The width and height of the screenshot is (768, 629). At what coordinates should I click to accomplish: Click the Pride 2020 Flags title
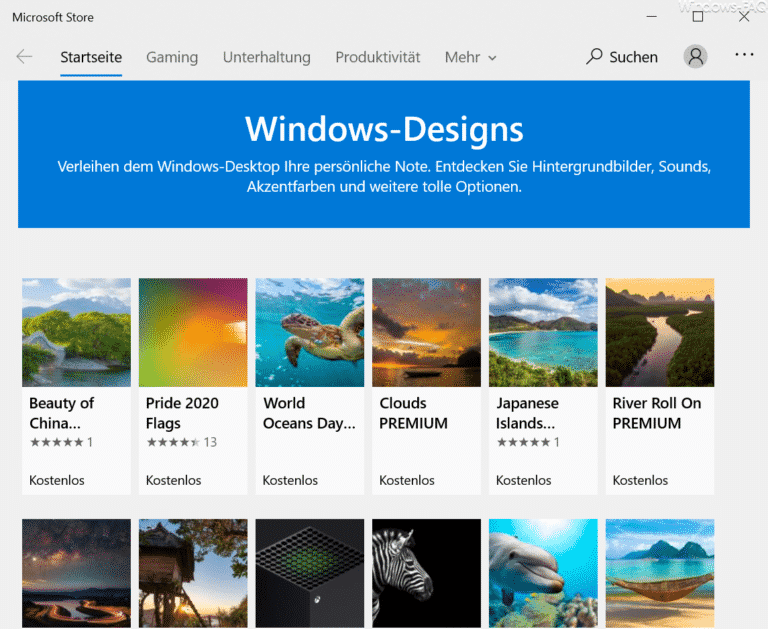click(182, 413)
